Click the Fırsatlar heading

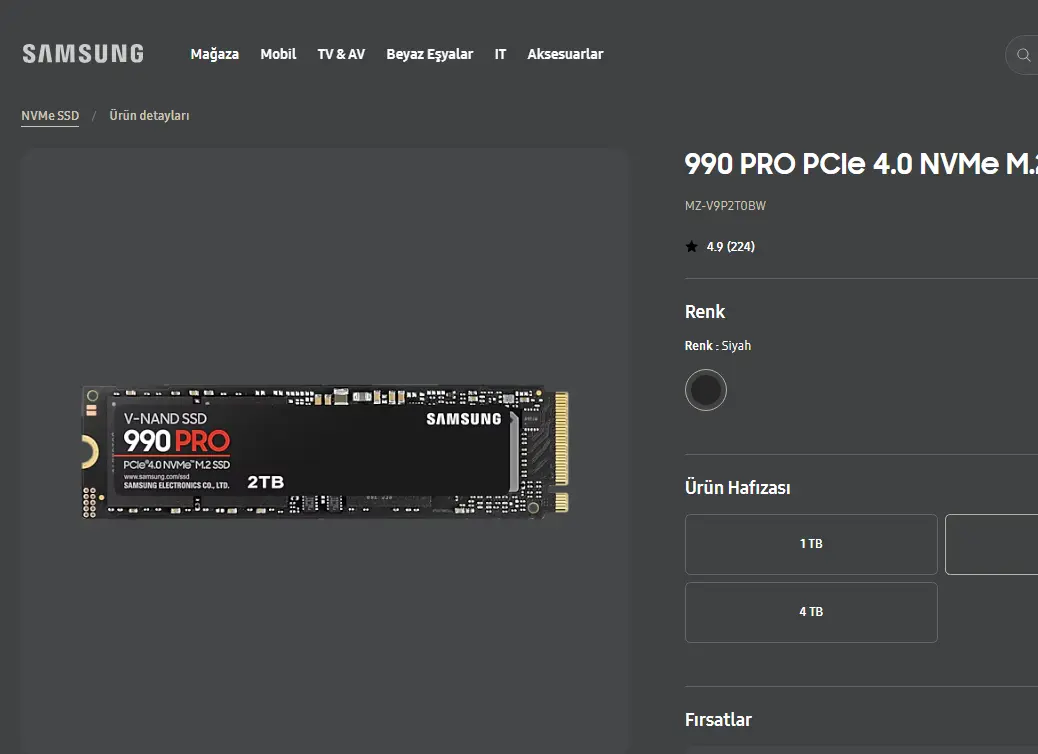tap(718, 720)
